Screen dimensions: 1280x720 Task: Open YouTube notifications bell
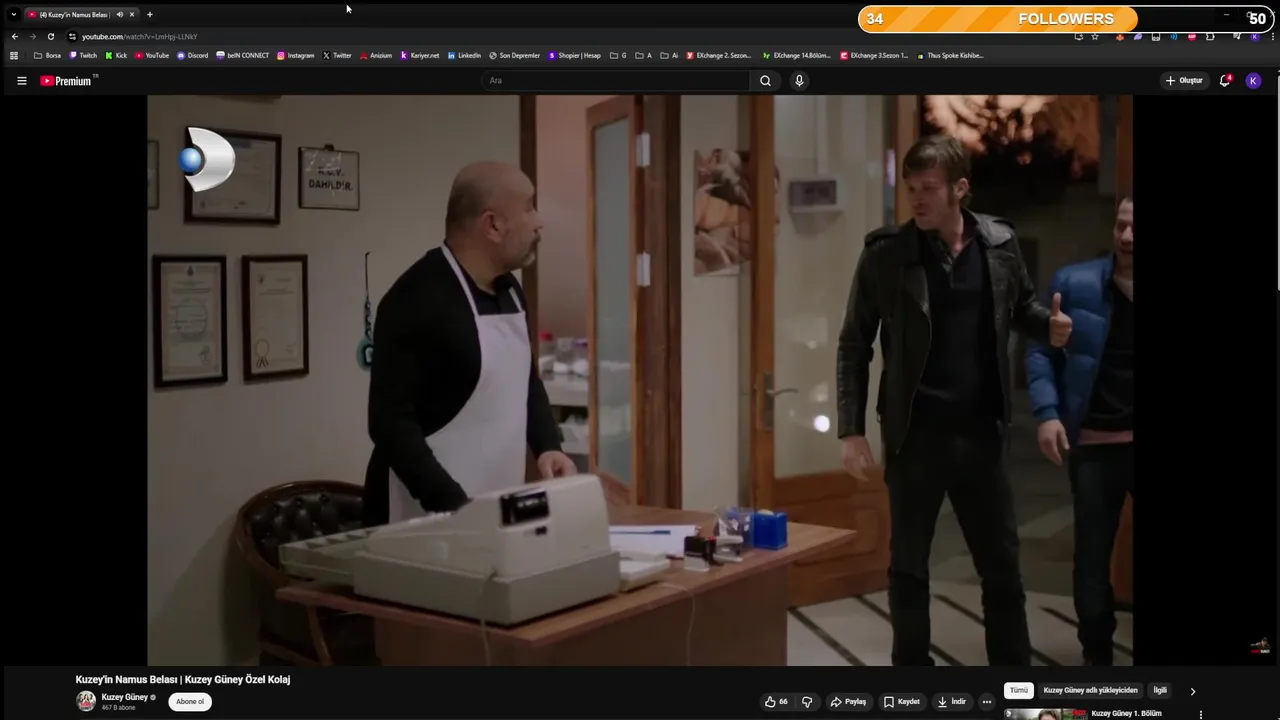point(1225,81)
